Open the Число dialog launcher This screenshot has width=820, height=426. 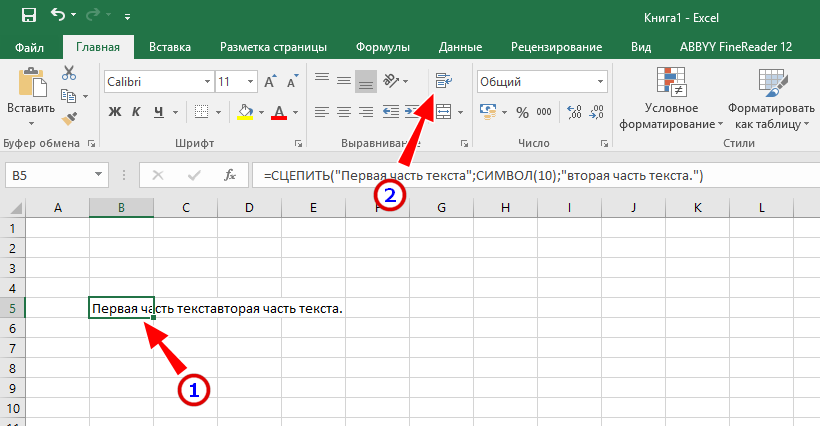pyautogui.click(x=604, y=143)
